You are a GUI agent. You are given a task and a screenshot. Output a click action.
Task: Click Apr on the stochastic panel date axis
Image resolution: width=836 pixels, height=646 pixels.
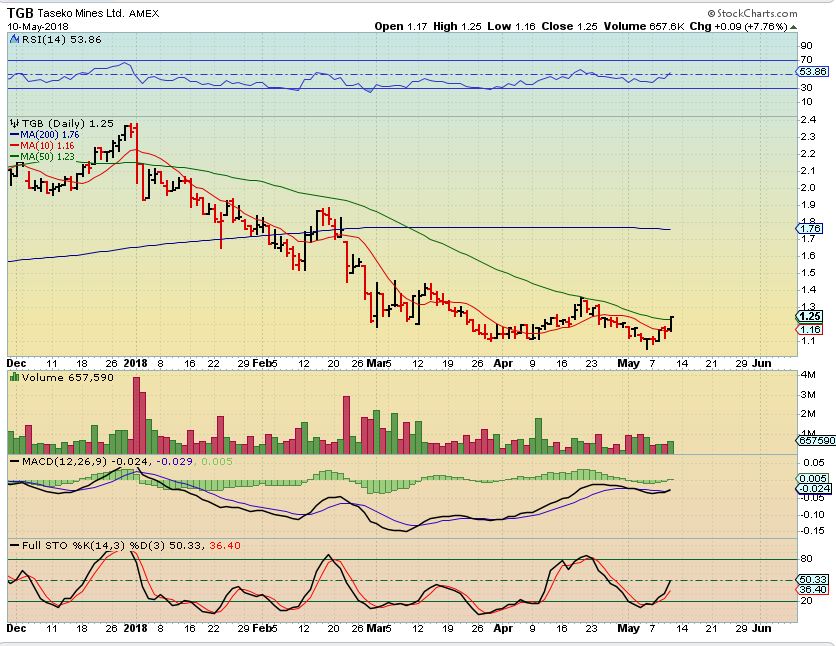503,628
